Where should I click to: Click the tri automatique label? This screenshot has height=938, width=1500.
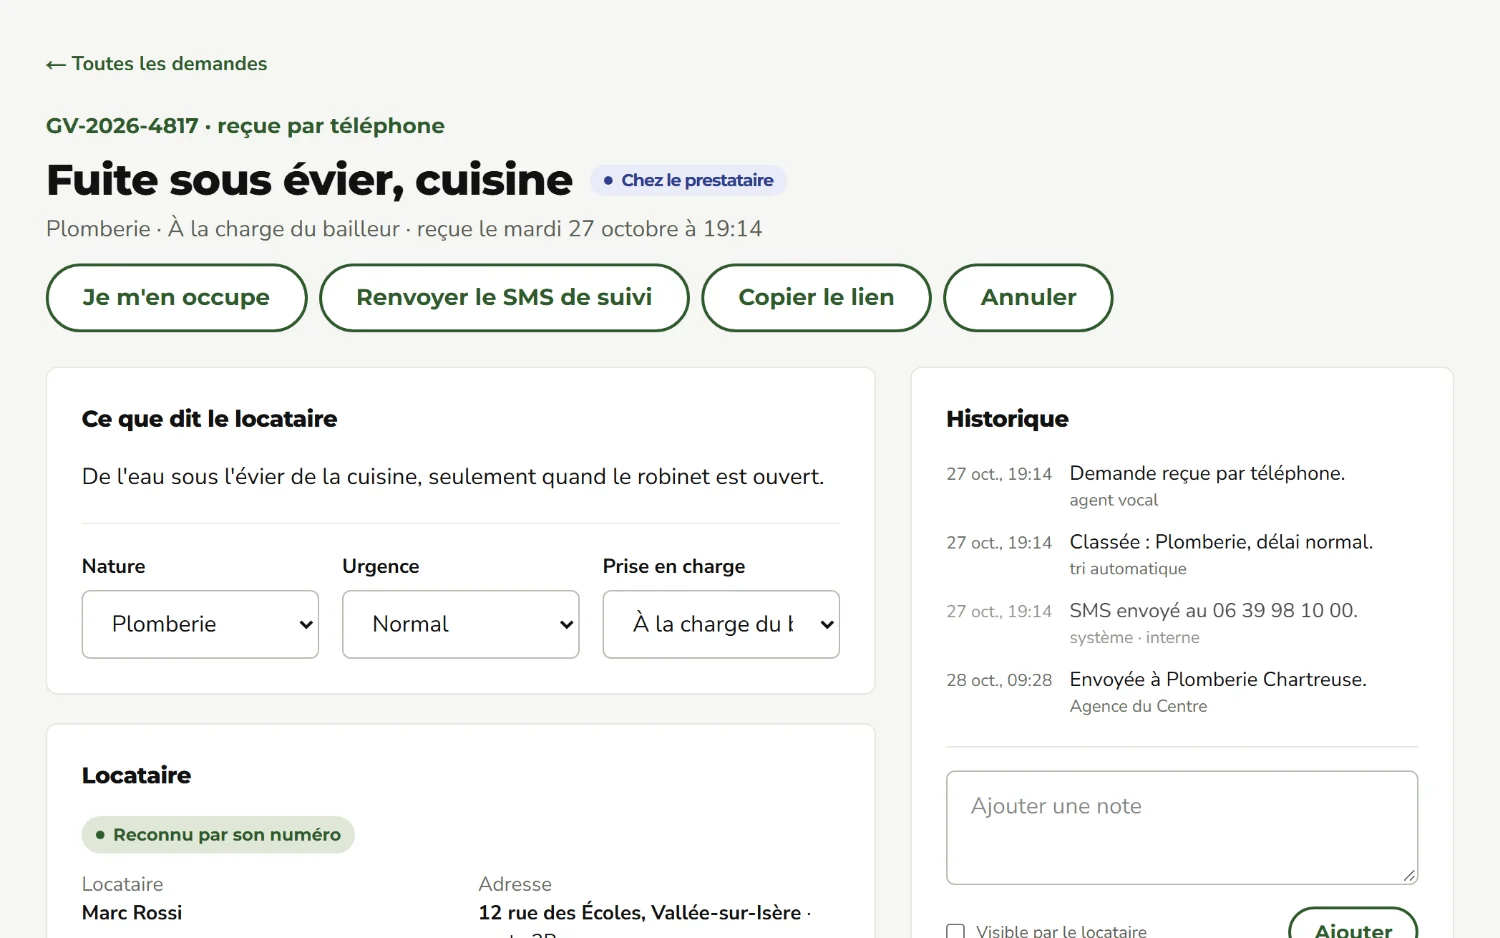tap(1128, 569)
